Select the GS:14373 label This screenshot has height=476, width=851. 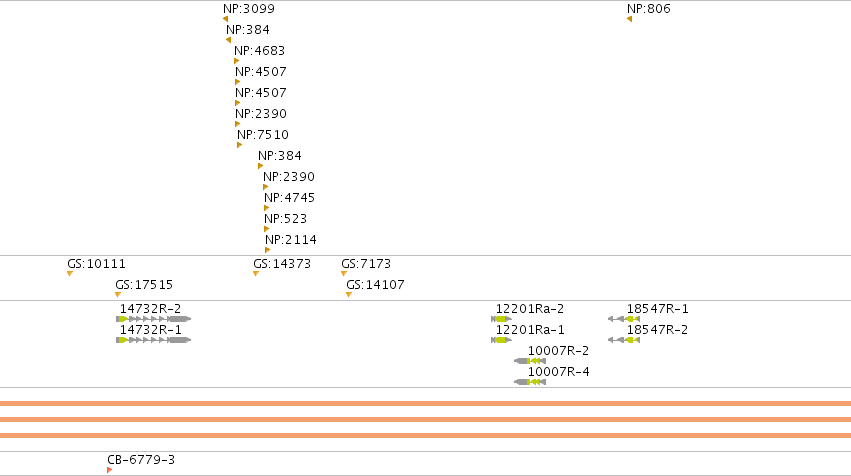[x=282, y=264]
